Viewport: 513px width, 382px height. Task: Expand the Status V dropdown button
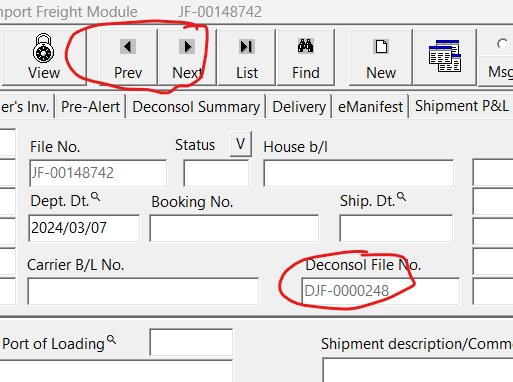tap(241, 144)
